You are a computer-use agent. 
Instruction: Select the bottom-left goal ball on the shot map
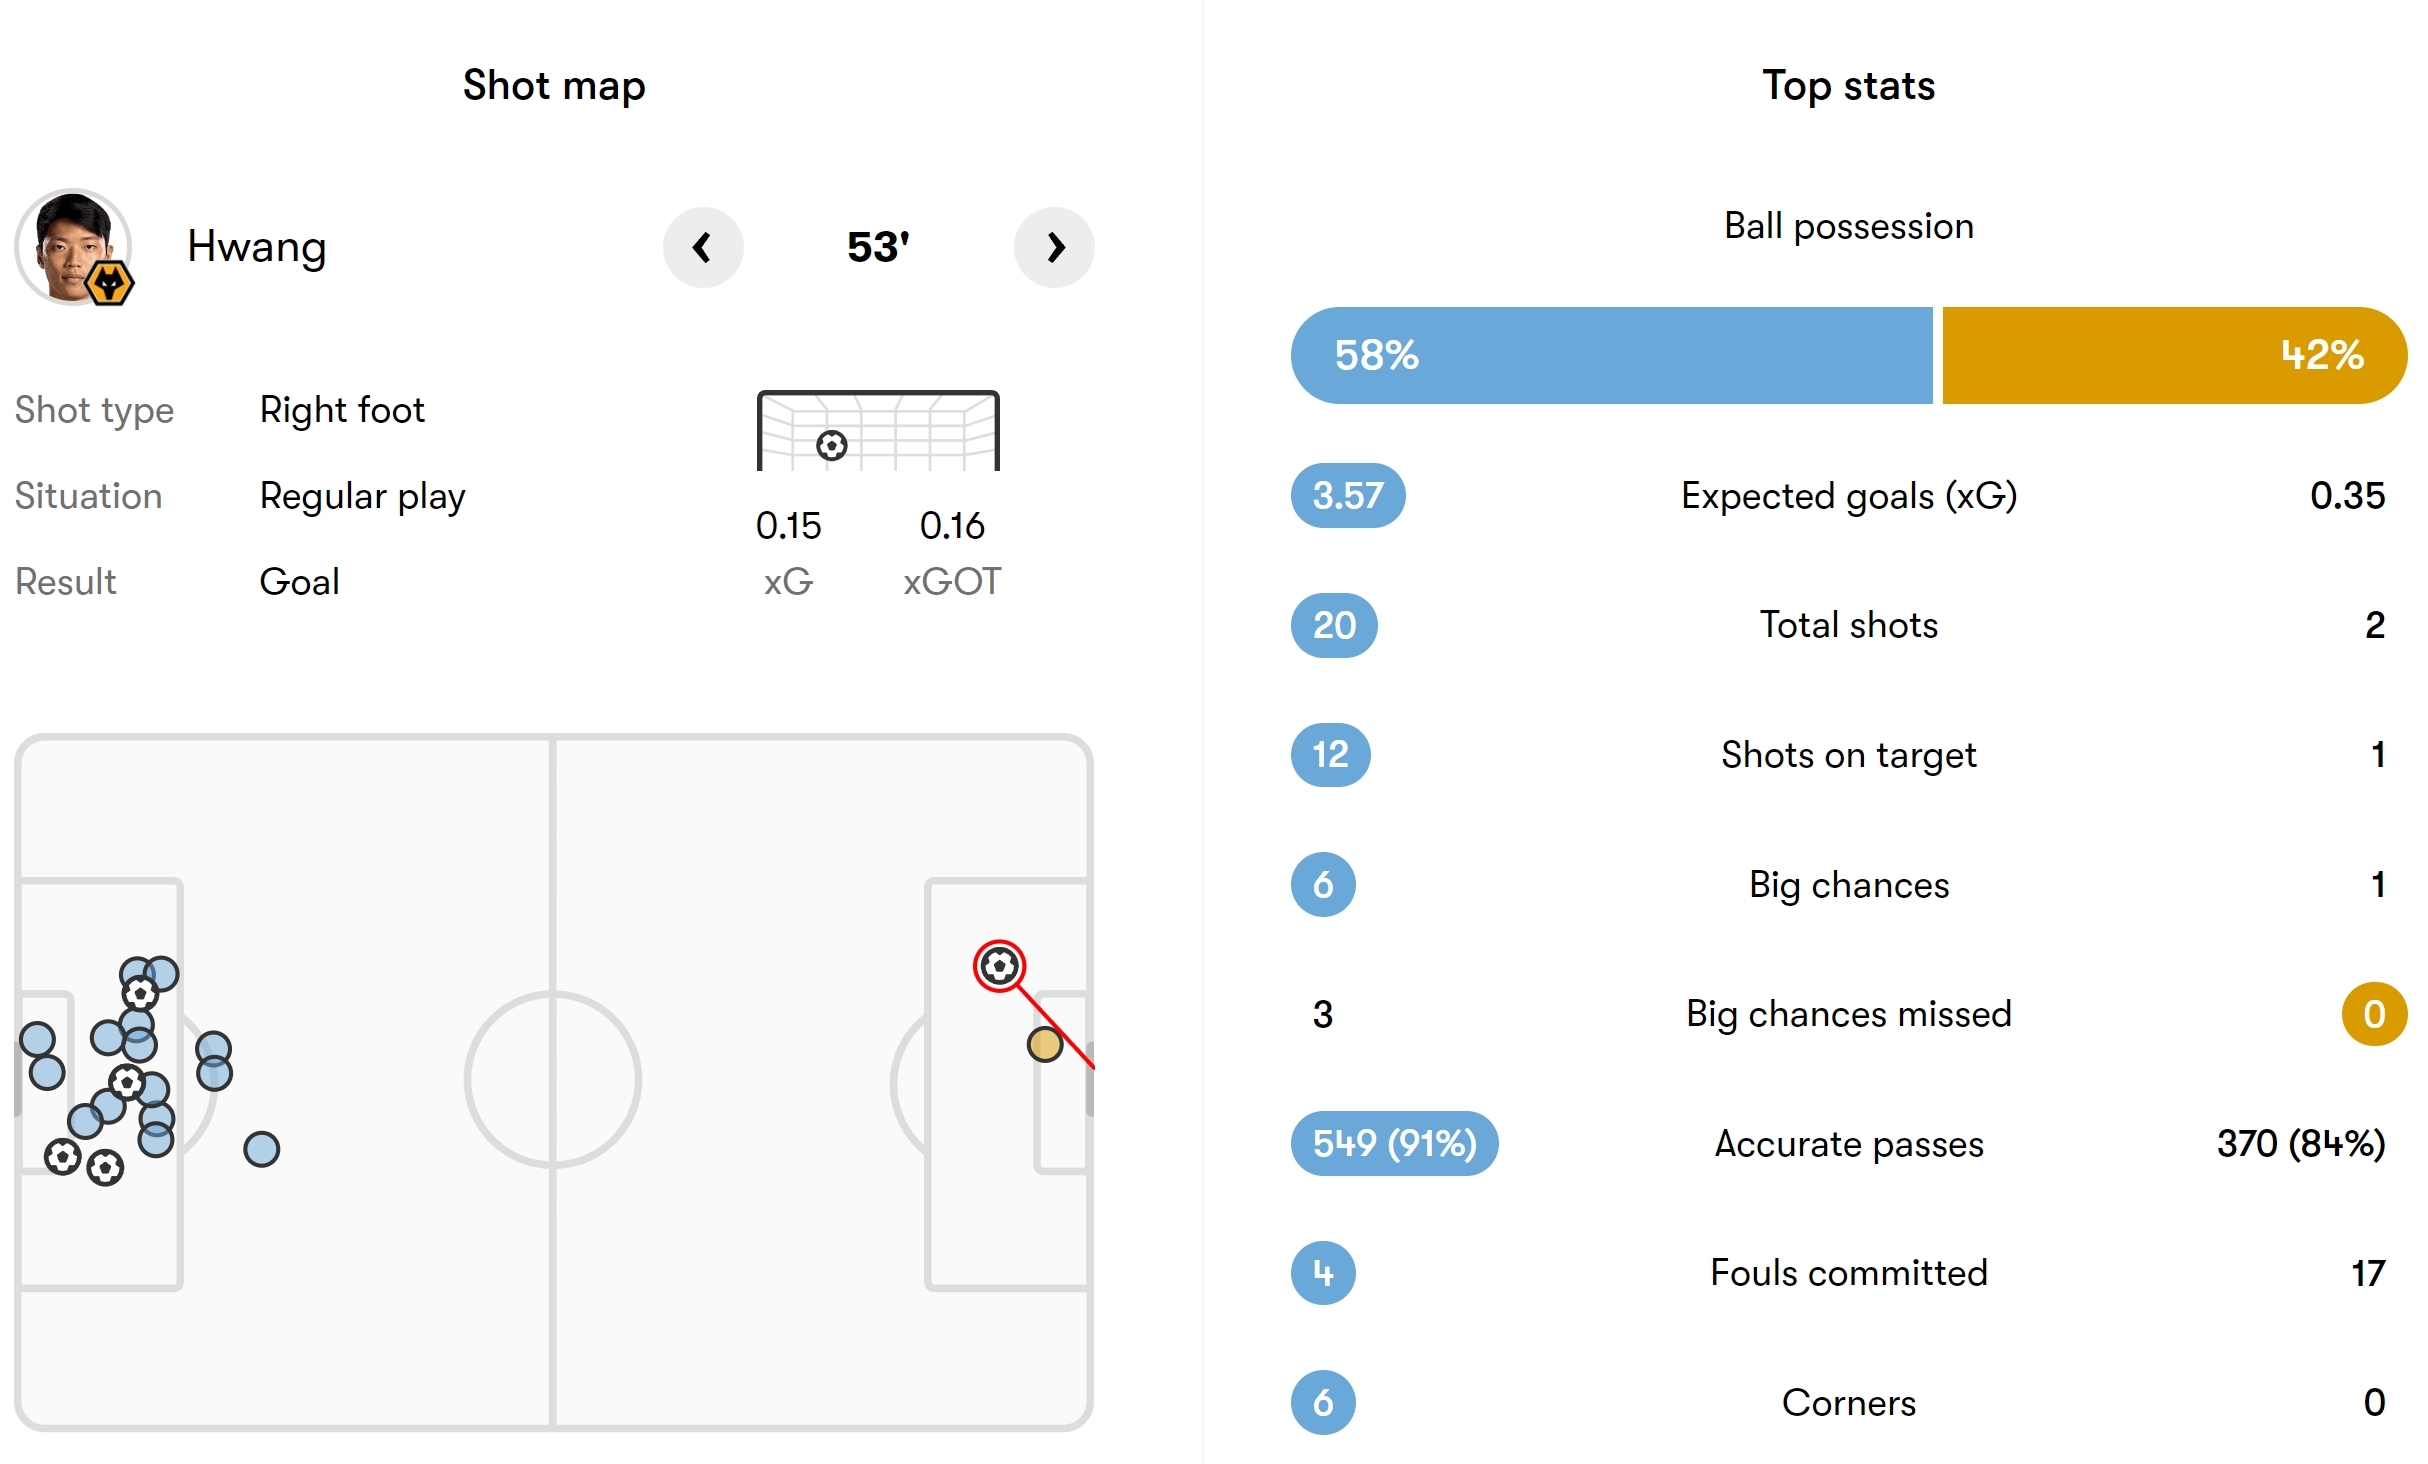(63, 1157)
